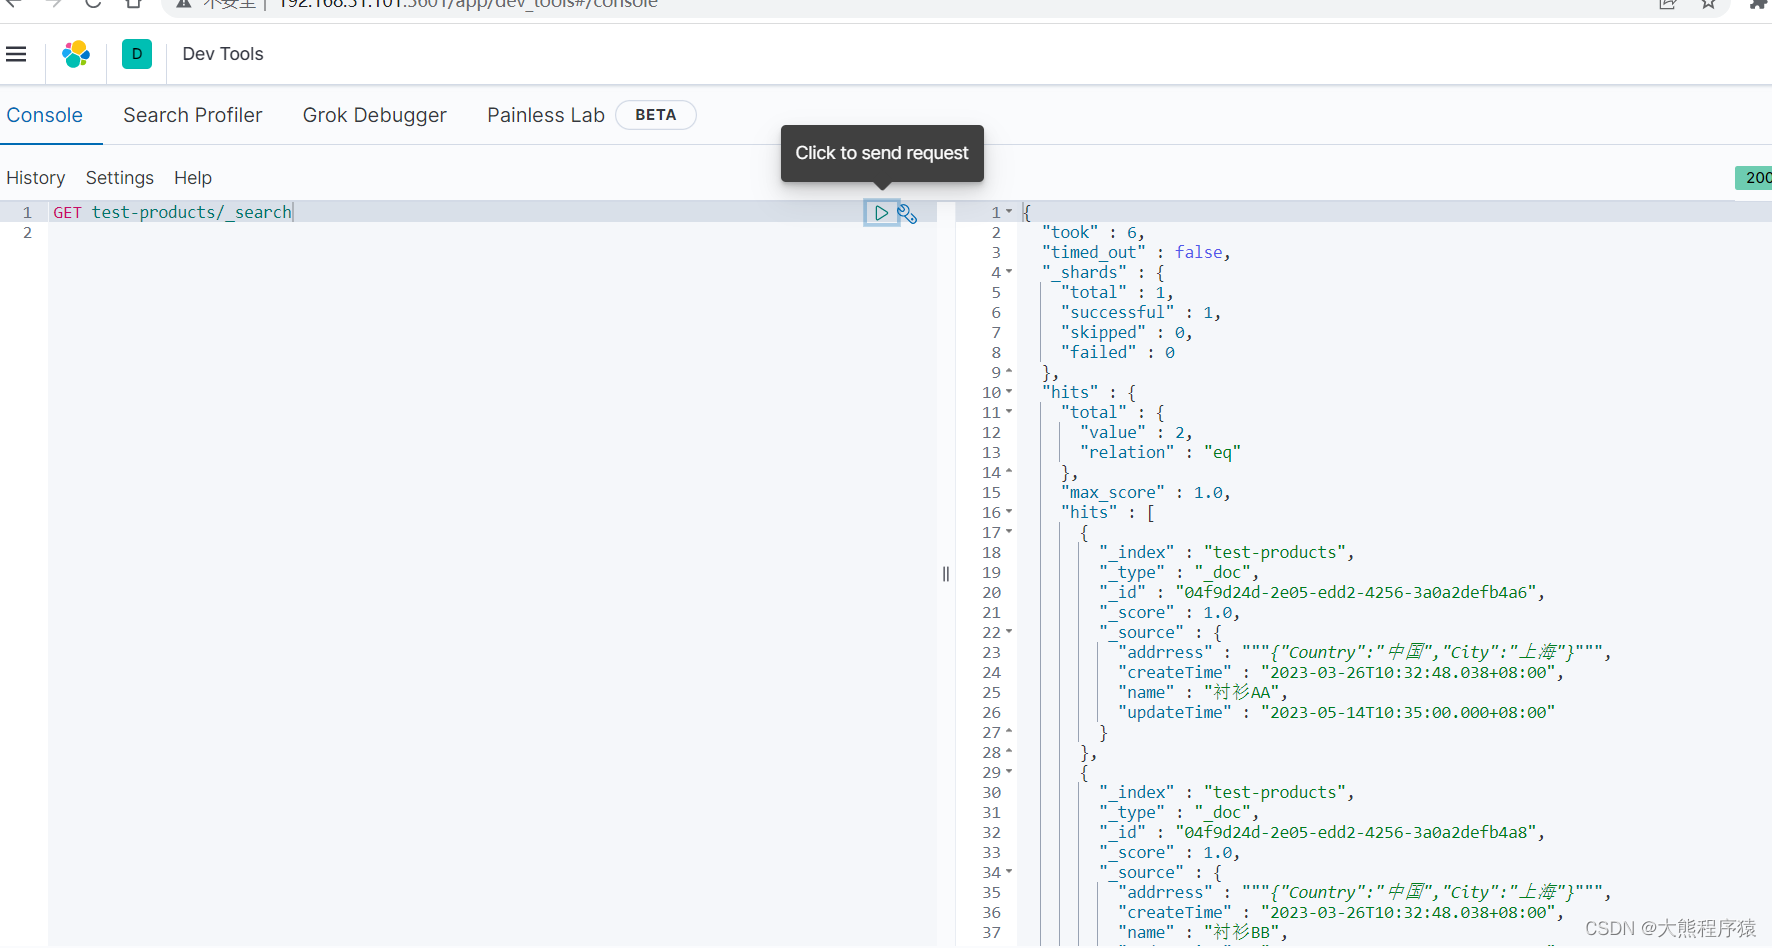This screenshot has height=948, width=1772.
Task: Open the Grok Debugger tab
Action: point(375,115)
